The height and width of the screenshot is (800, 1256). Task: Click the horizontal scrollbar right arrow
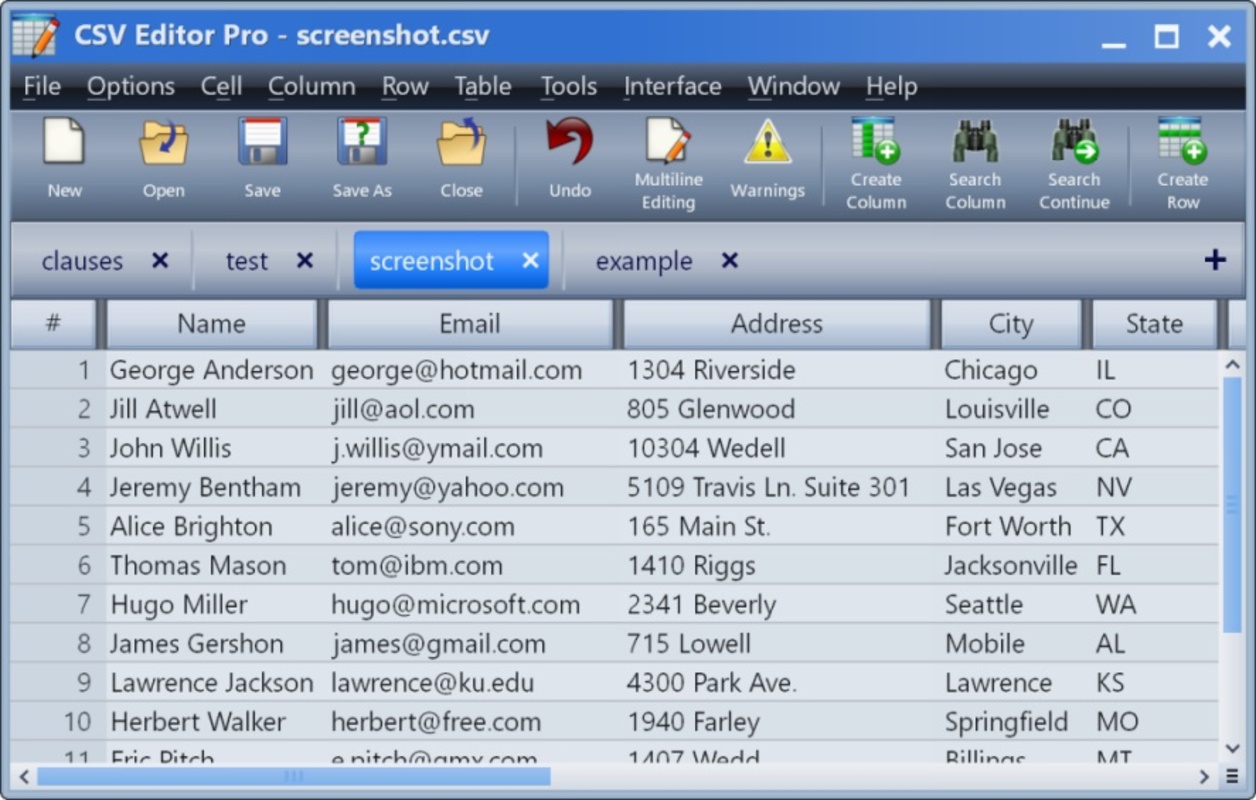(x=1204, y=776)
